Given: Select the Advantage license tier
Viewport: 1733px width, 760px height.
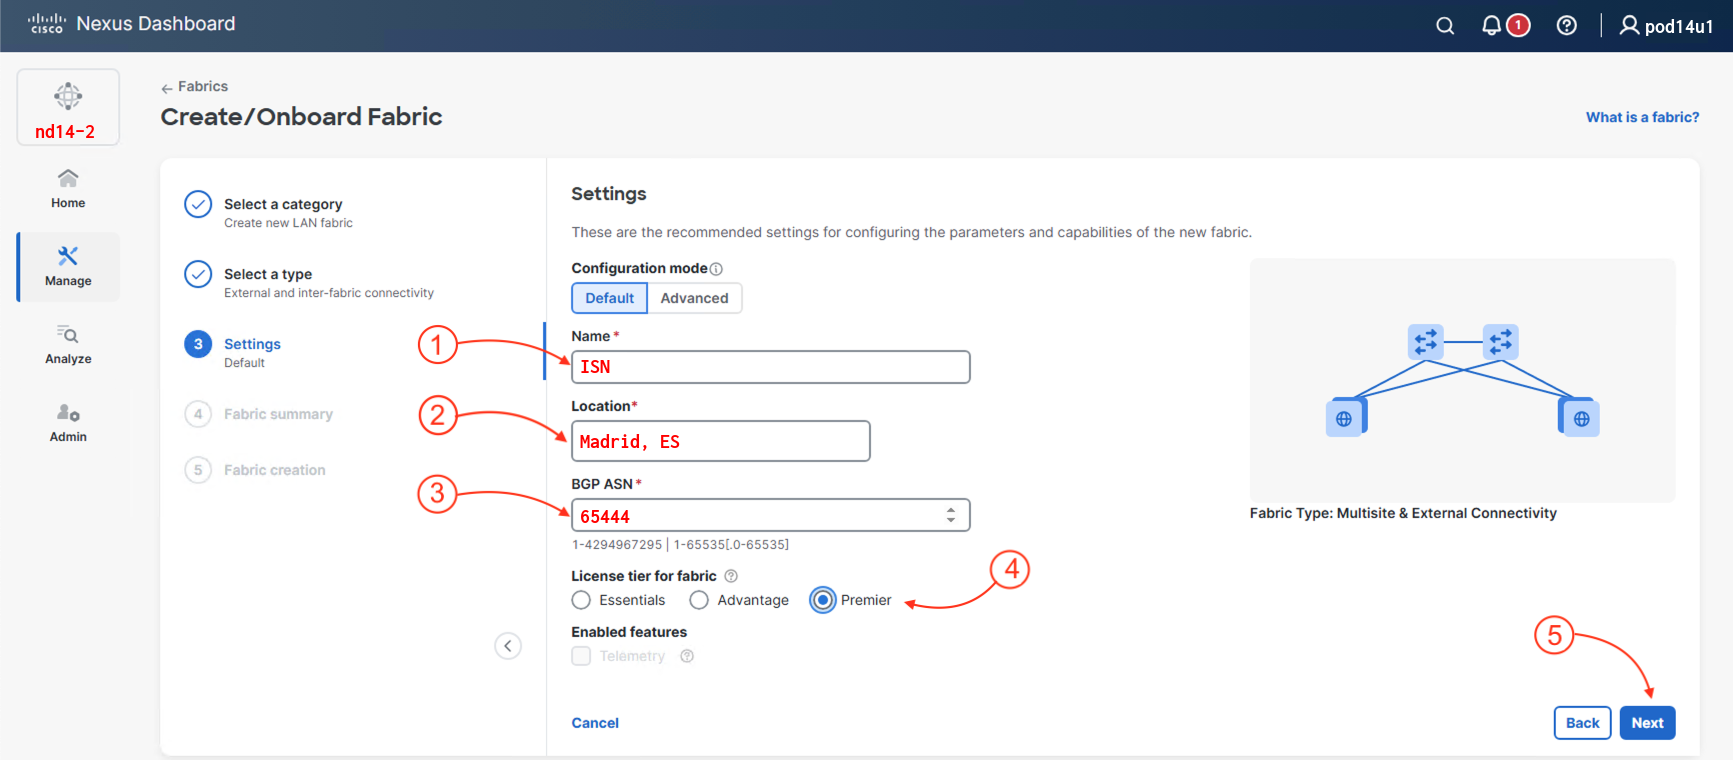Looking at the screenshot, I should [699, 600].
